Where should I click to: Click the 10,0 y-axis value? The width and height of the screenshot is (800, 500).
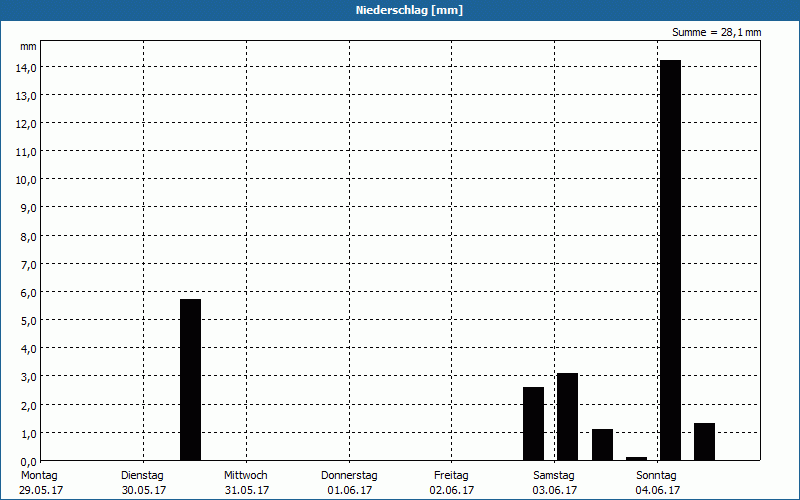coord(26,180)
